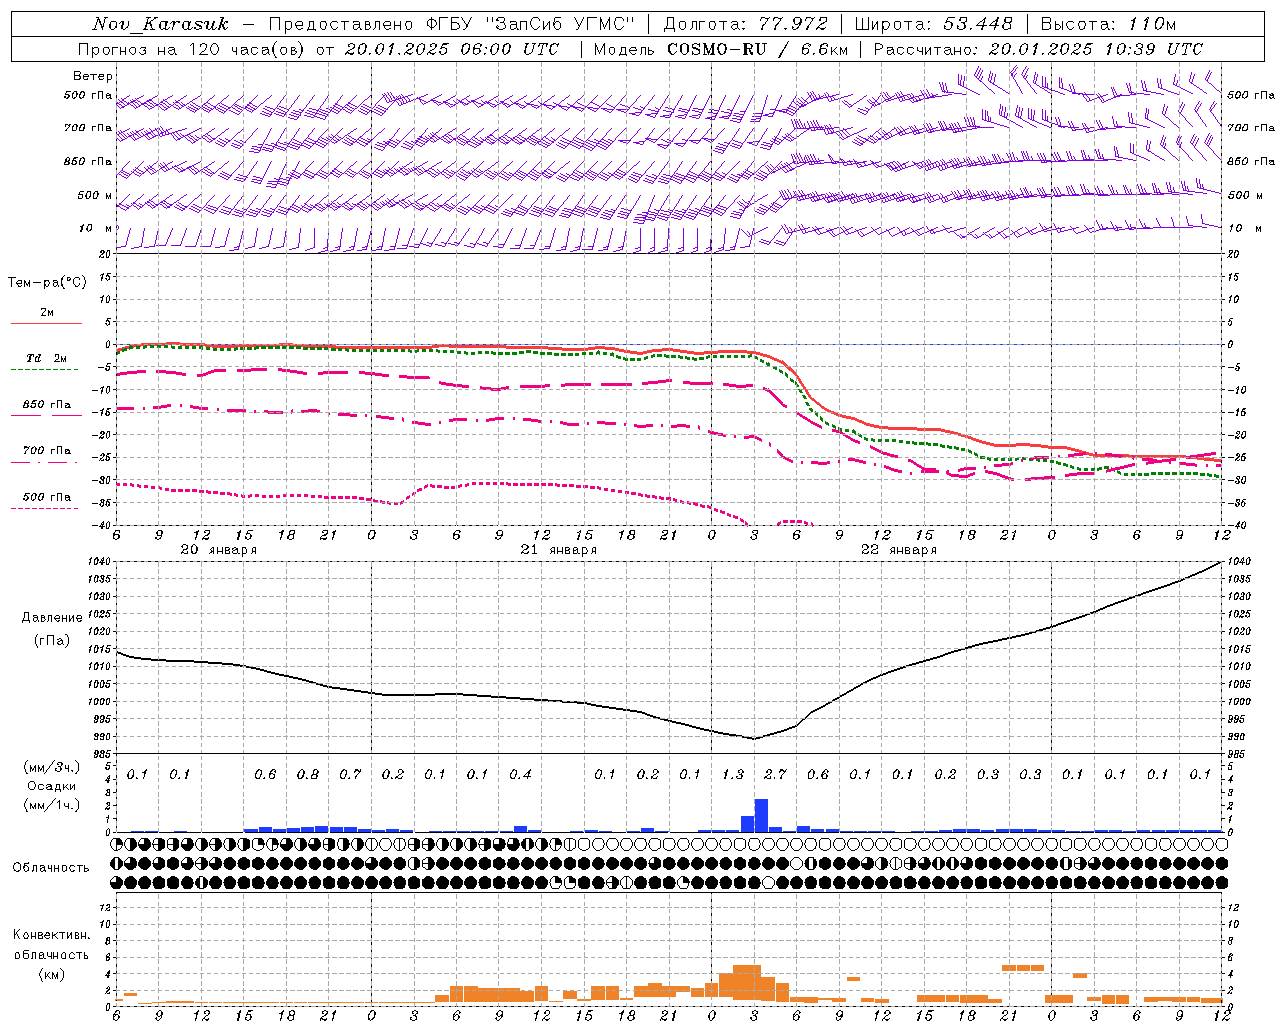The height and width of the screenshot is (1024, 1280).
Task: Click the 'Модель COSMO-RU / 6.6км' model label
Action: pos(720,49)
